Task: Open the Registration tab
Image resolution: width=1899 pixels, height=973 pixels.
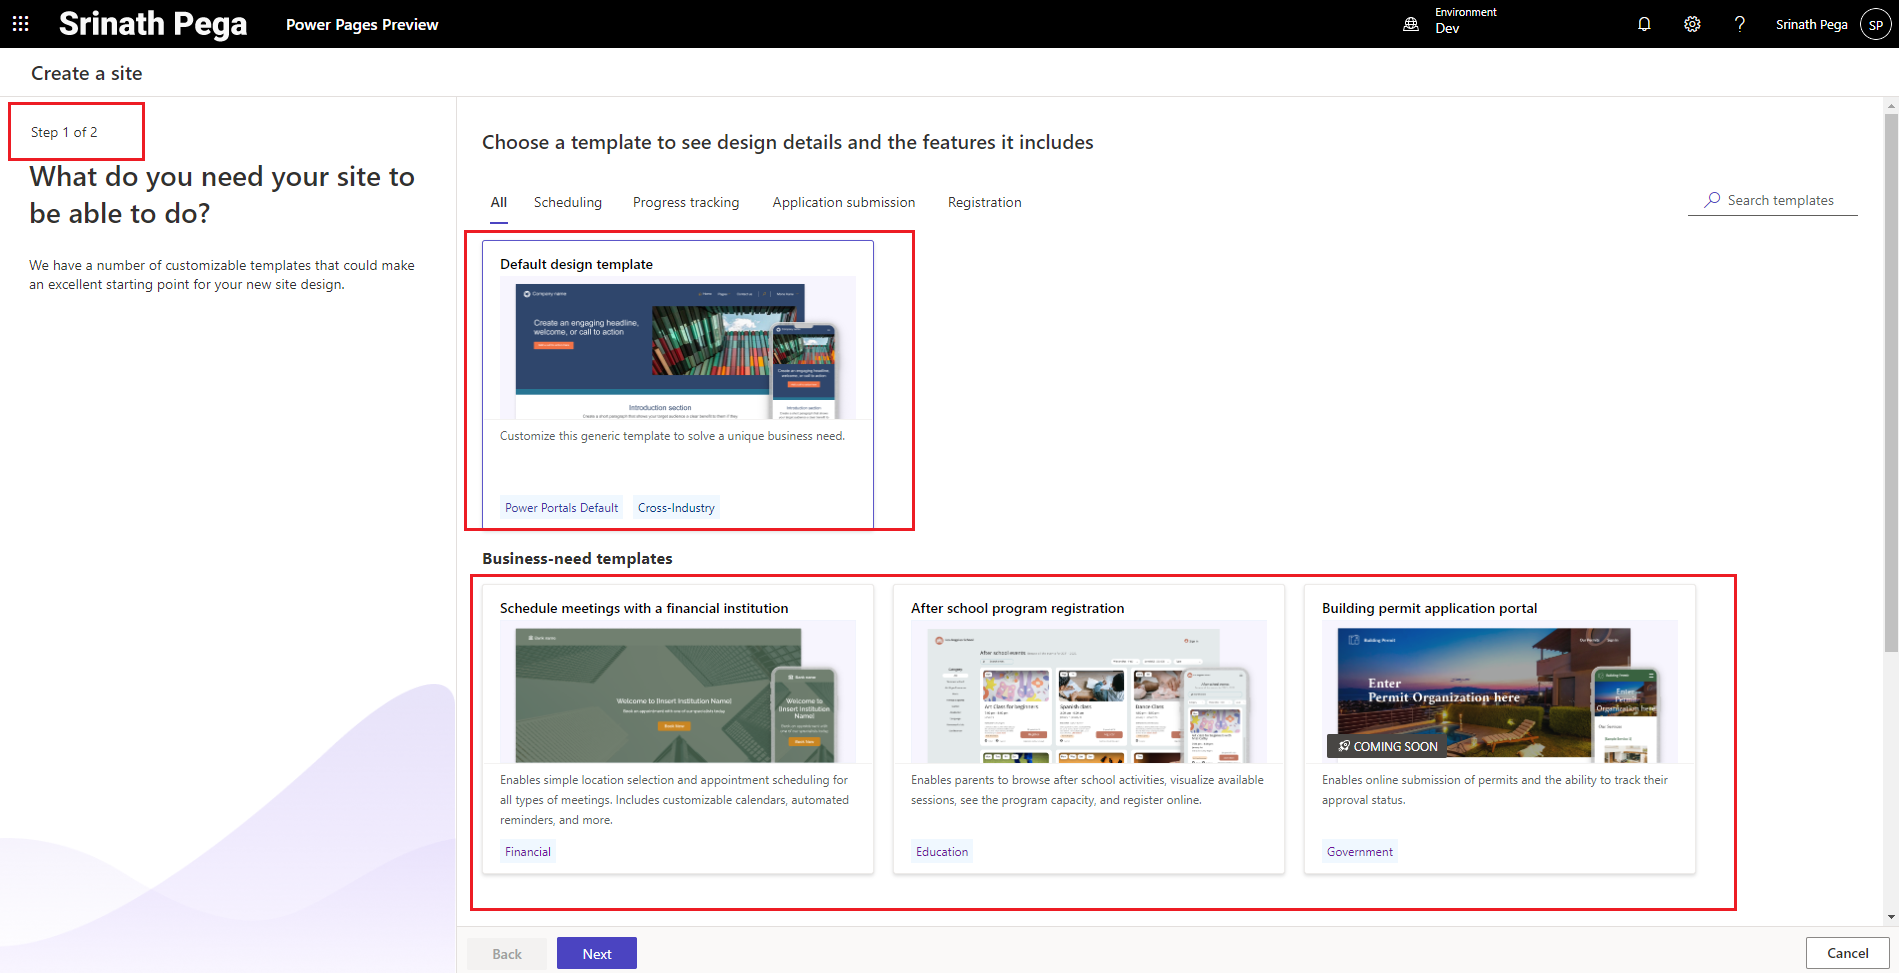Action: pyautogui.click(x=984, y=202)
